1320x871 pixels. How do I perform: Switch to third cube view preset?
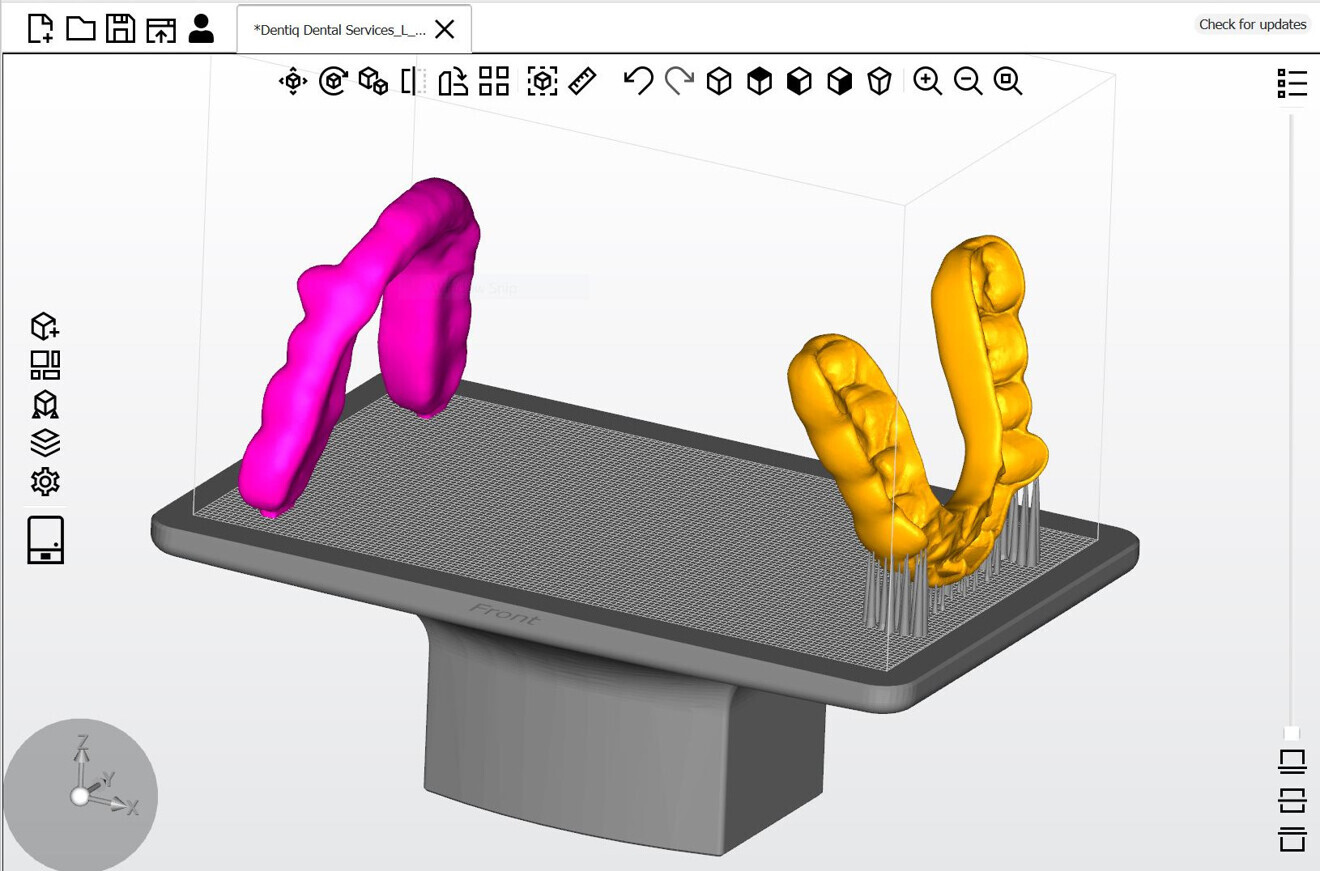coord(799,81)
